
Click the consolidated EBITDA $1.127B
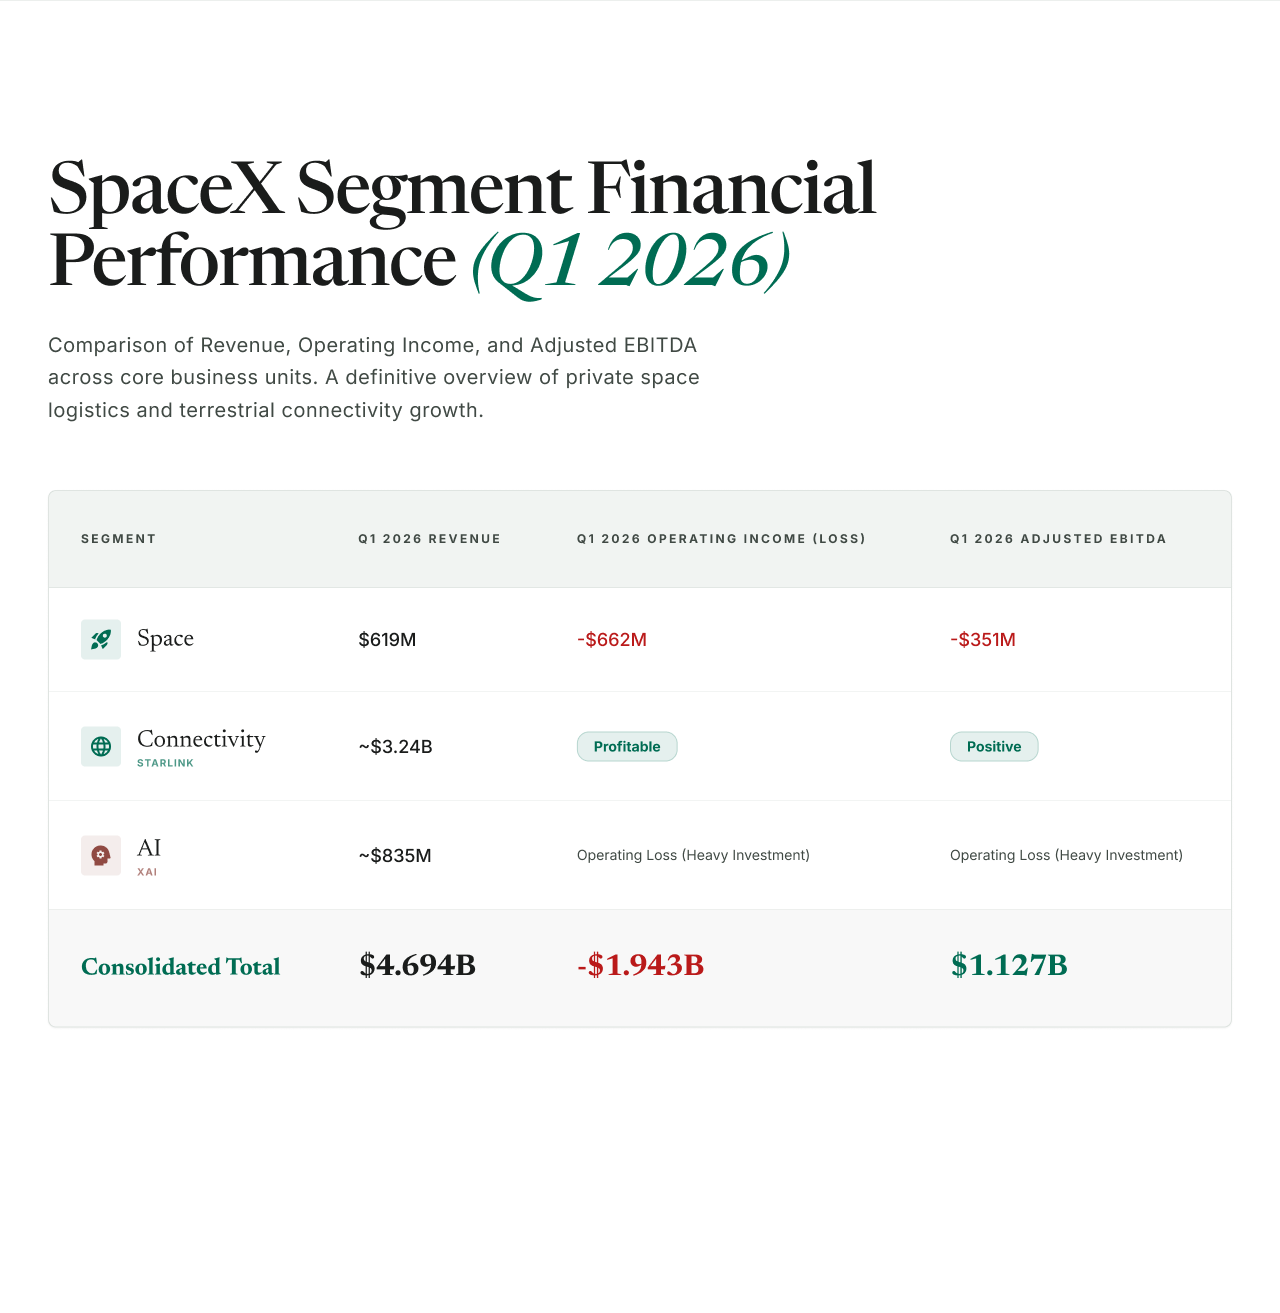[1009, 965]
